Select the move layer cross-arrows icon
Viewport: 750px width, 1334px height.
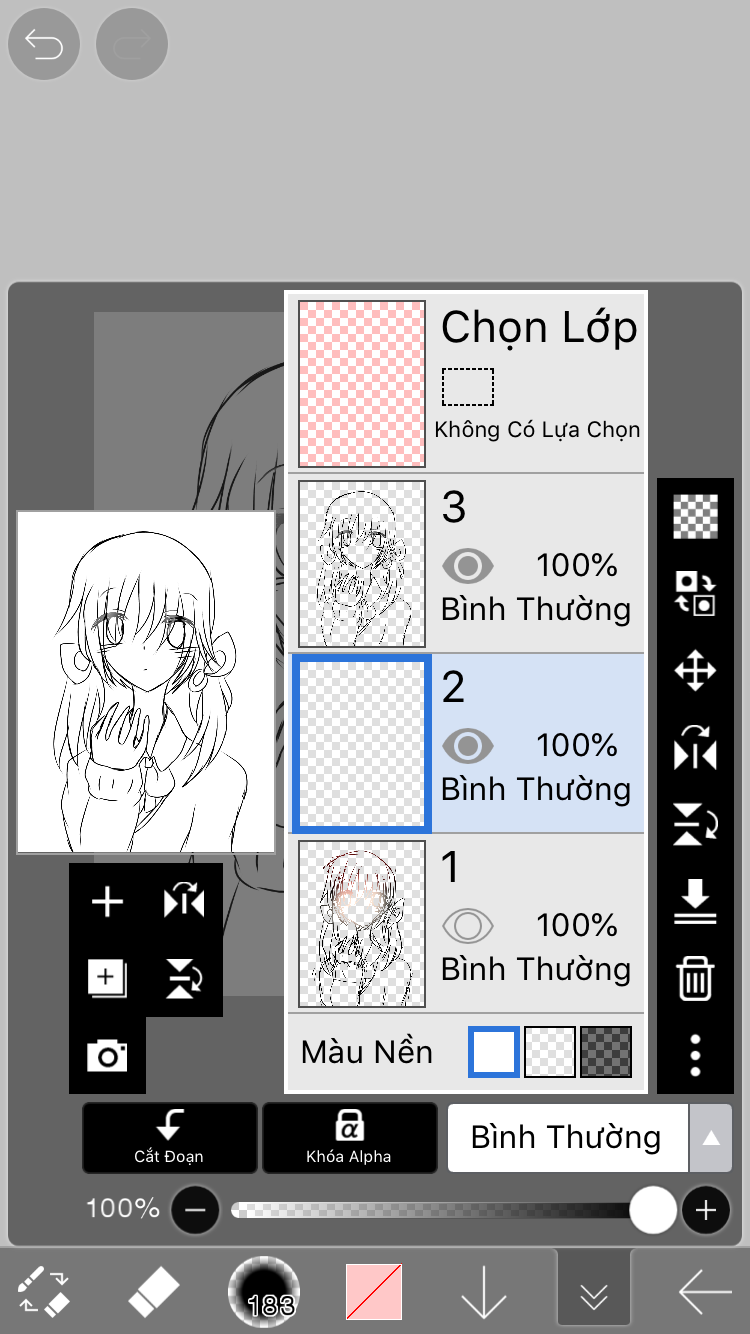click(x=695, y=671)
